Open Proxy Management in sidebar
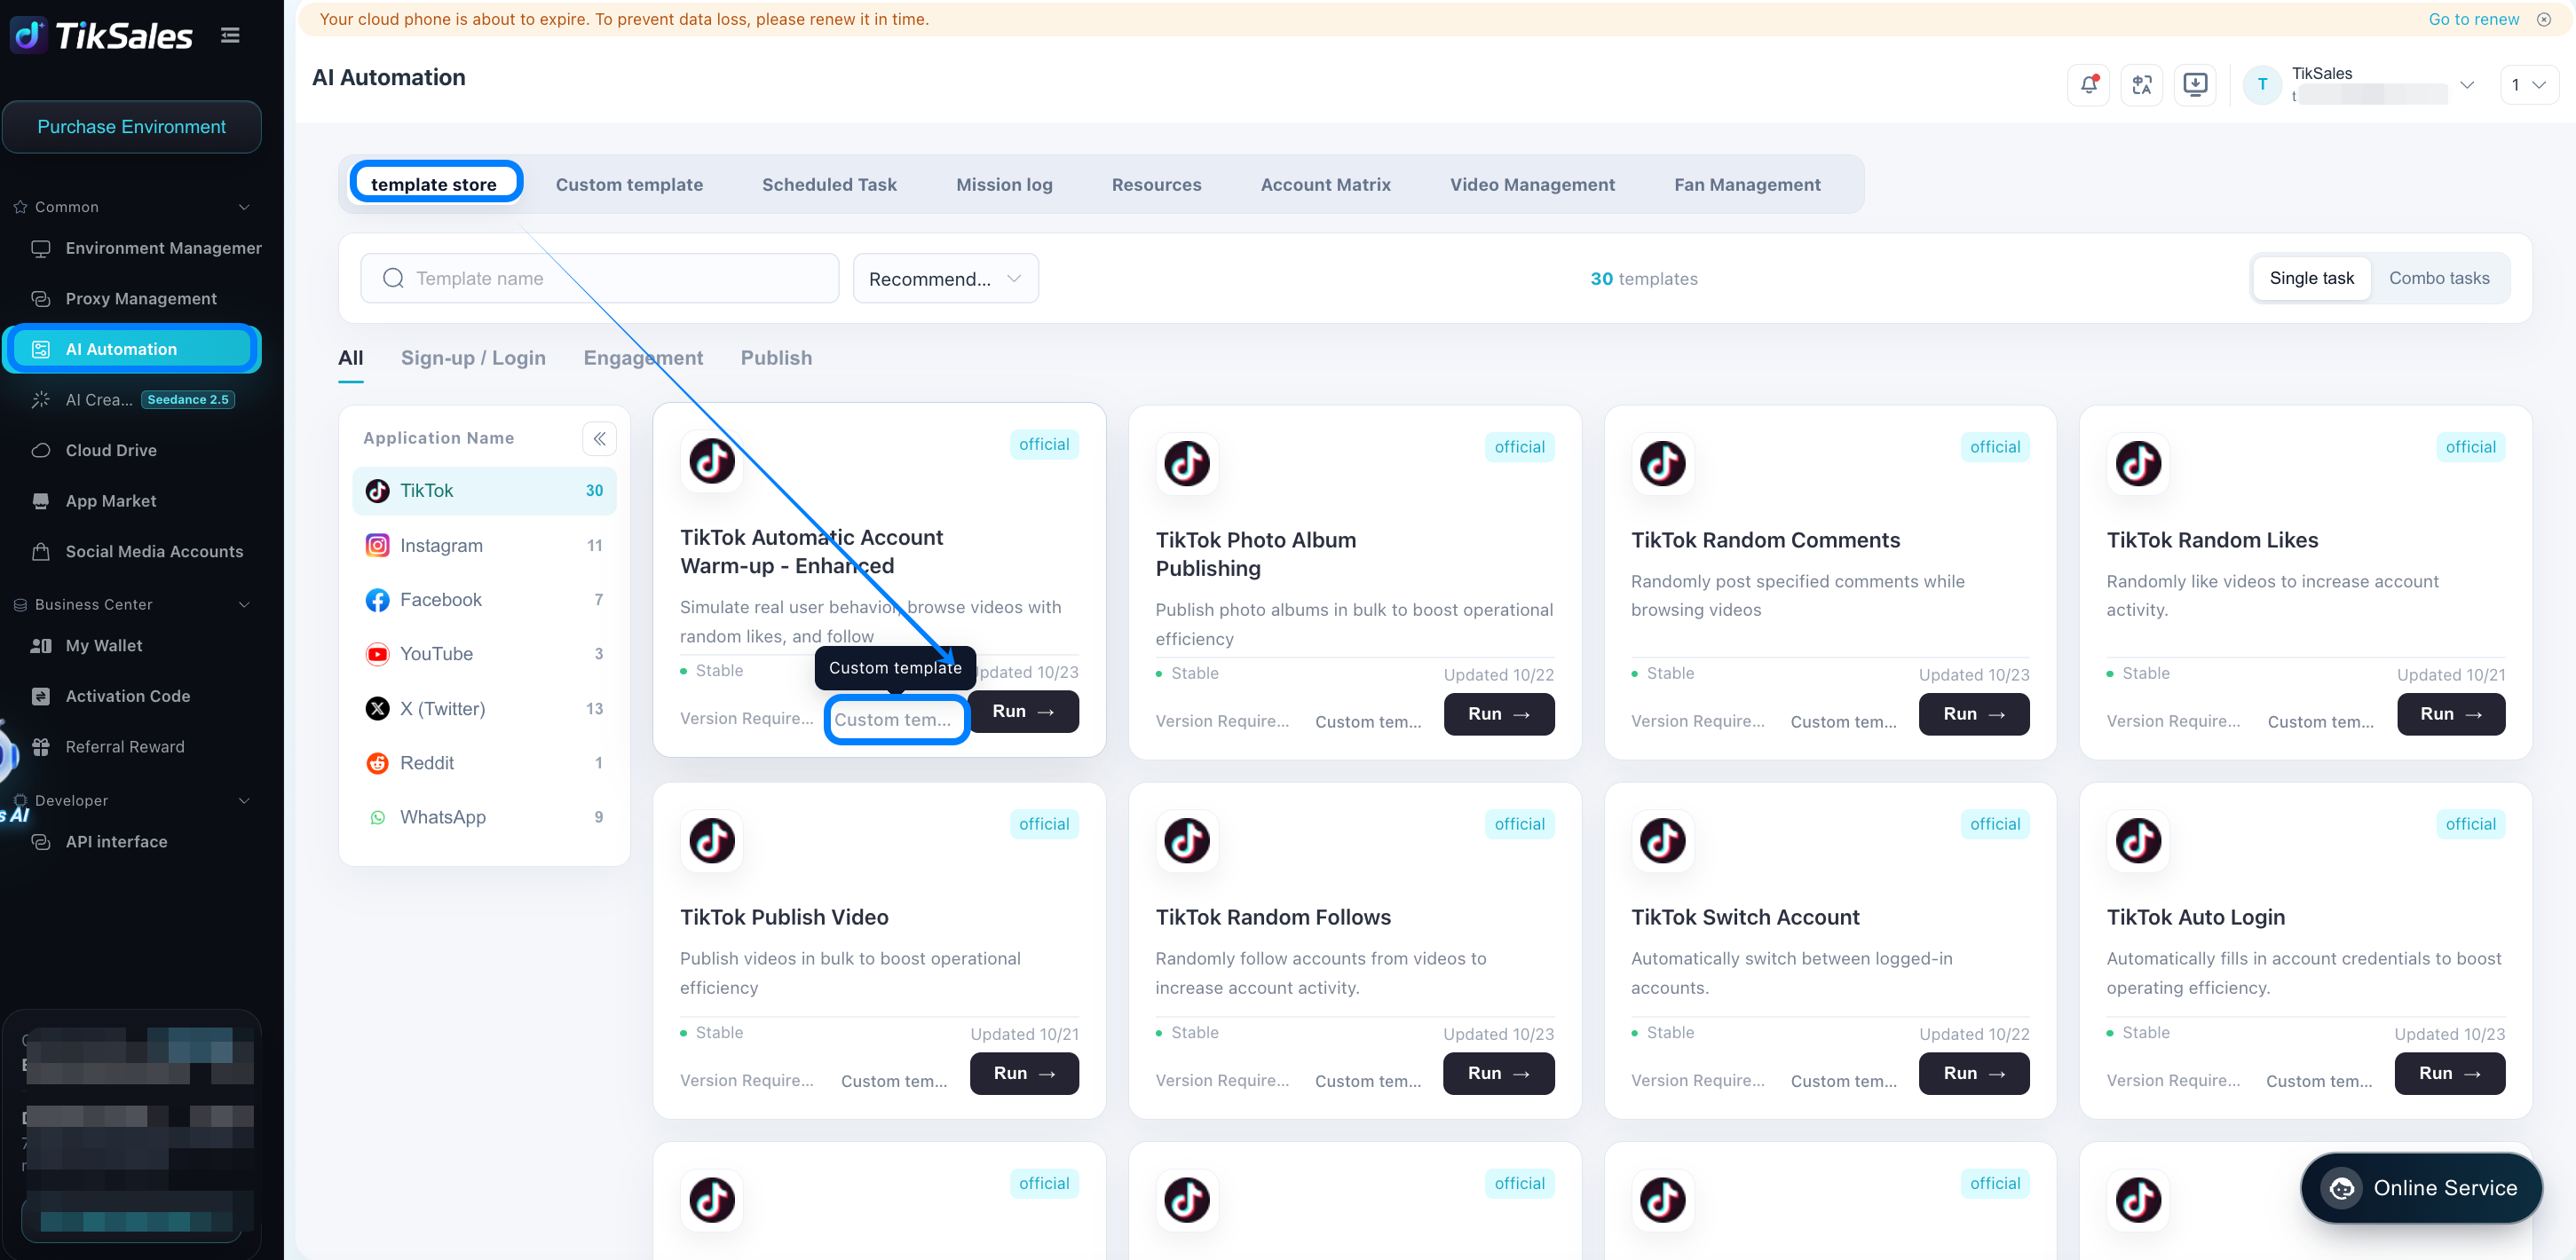 point(132,299)
